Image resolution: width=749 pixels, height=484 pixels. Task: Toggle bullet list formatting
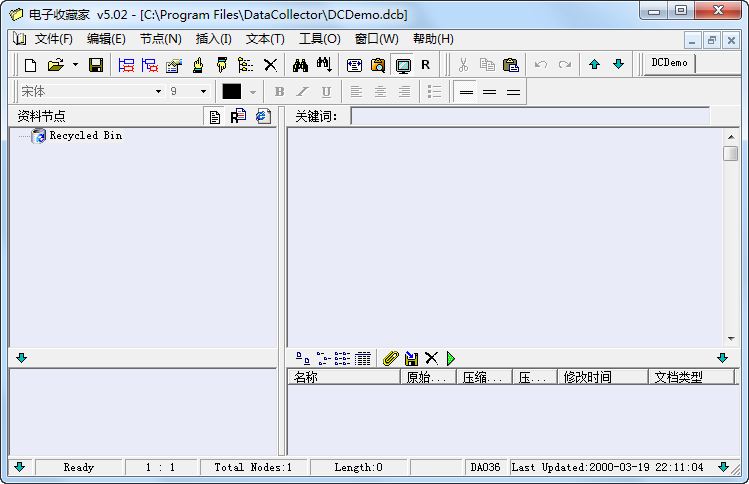point(434,91)
